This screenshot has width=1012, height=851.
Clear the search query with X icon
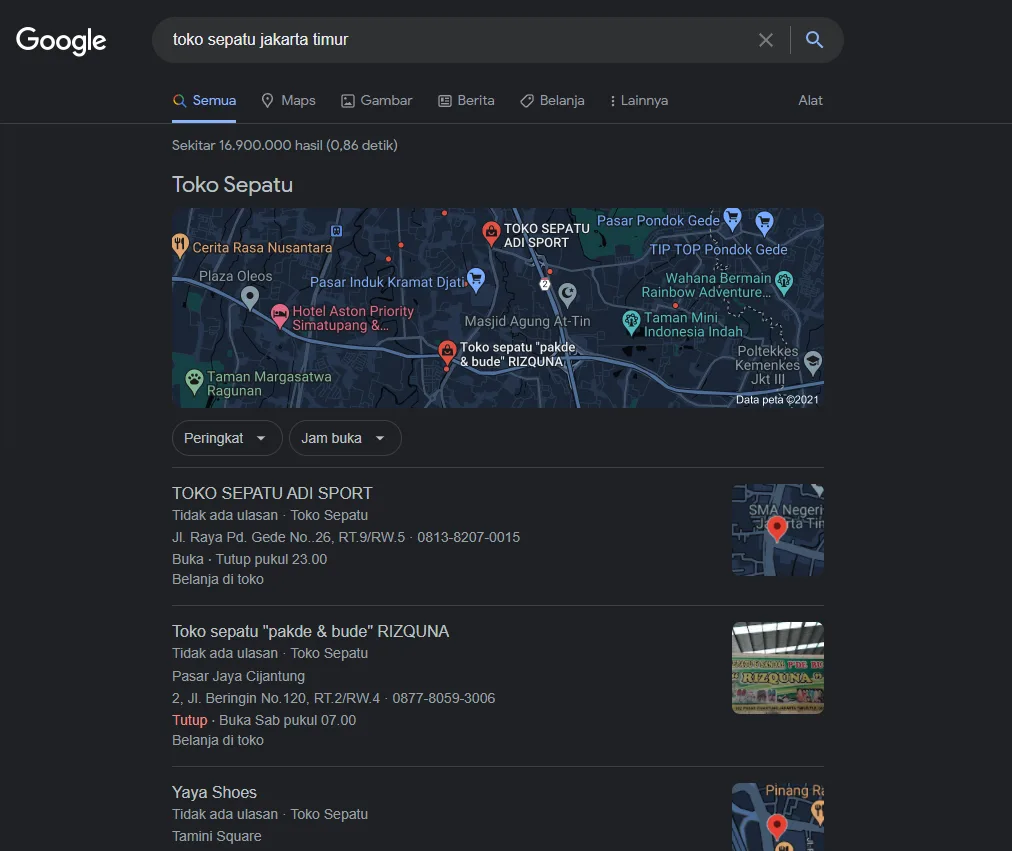pyautogui.click(x=766, y=40)
